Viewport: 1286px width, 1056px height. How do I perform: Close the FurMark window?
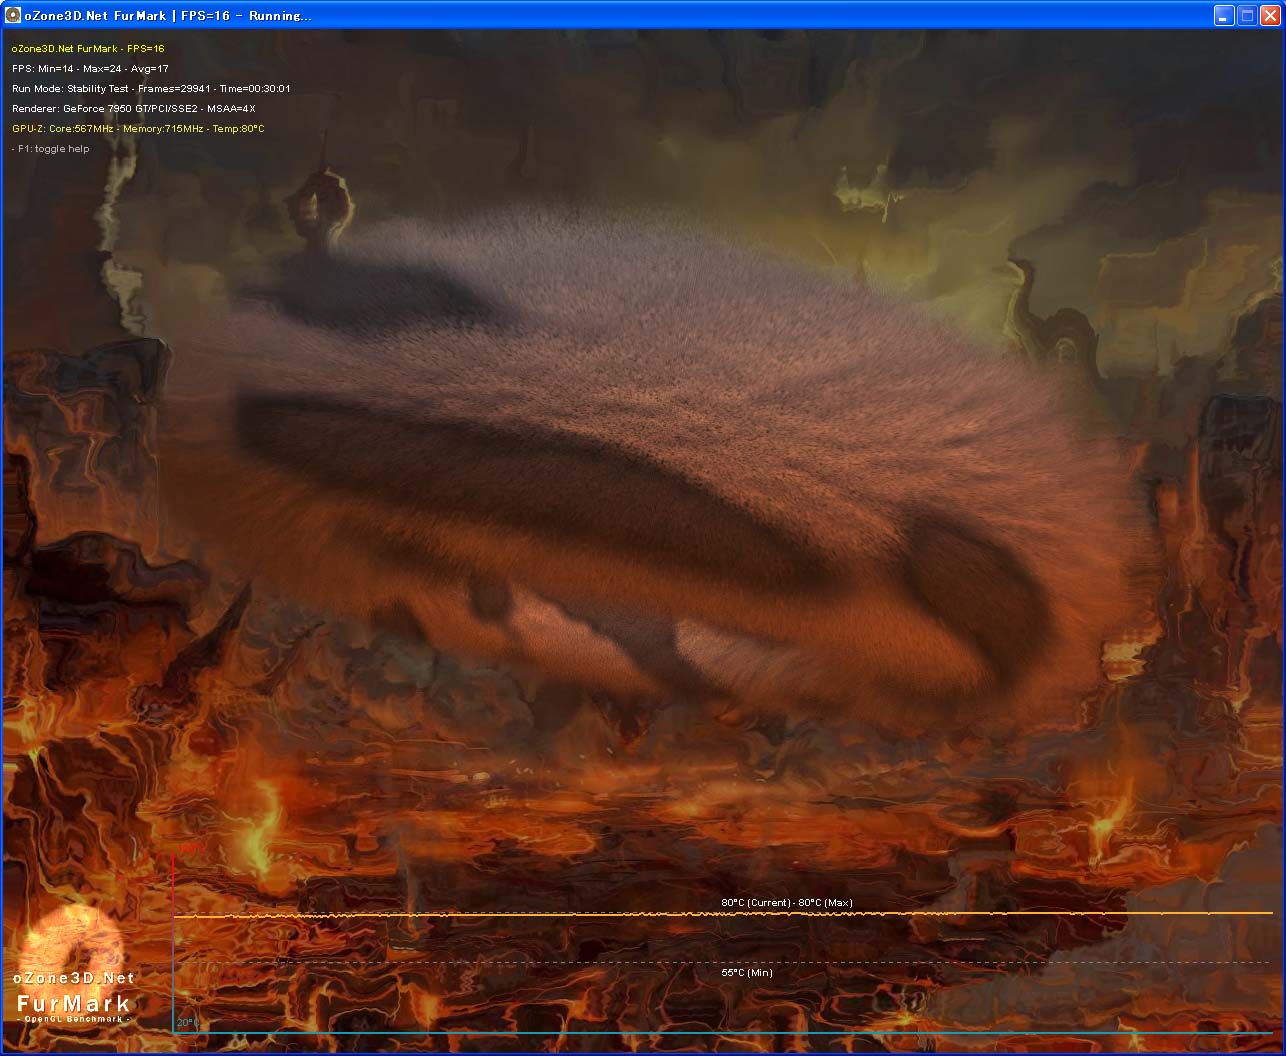1269,15
